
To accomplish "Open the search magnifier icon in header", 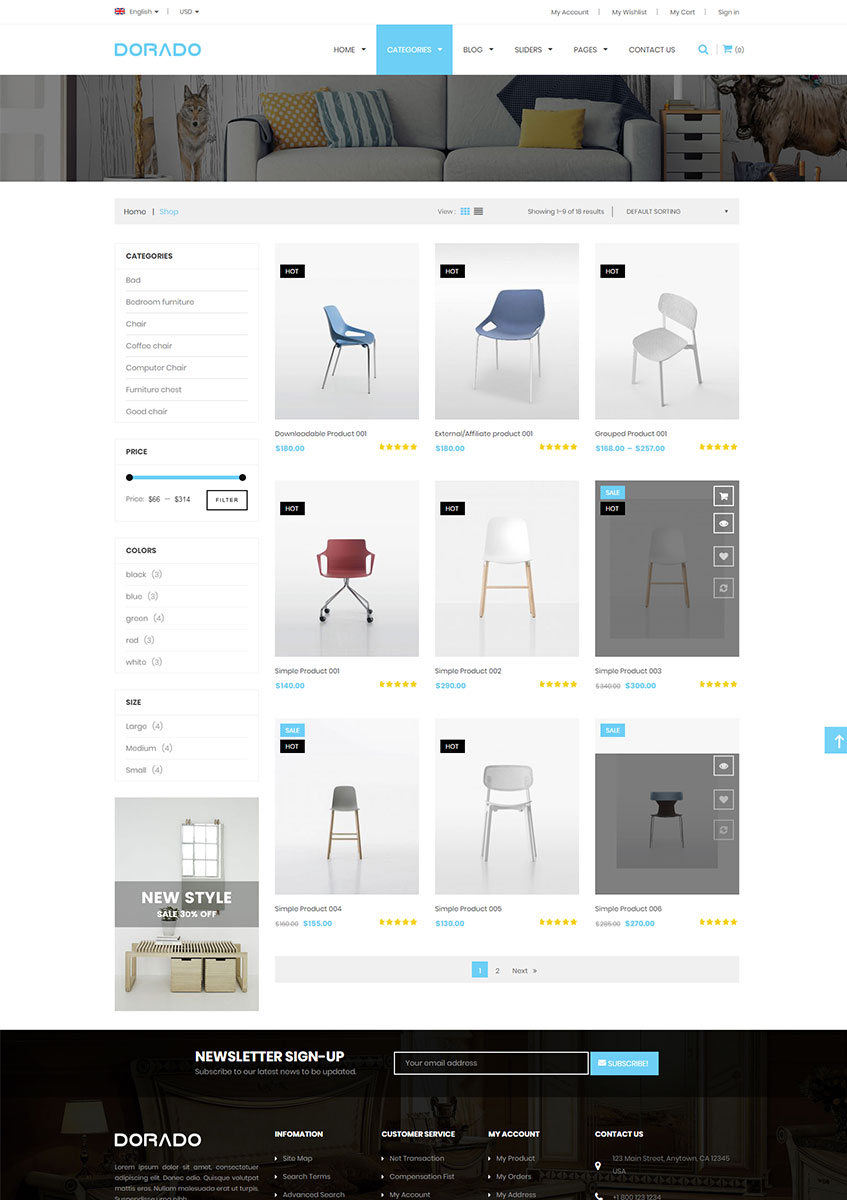I will tap(703, 49).
